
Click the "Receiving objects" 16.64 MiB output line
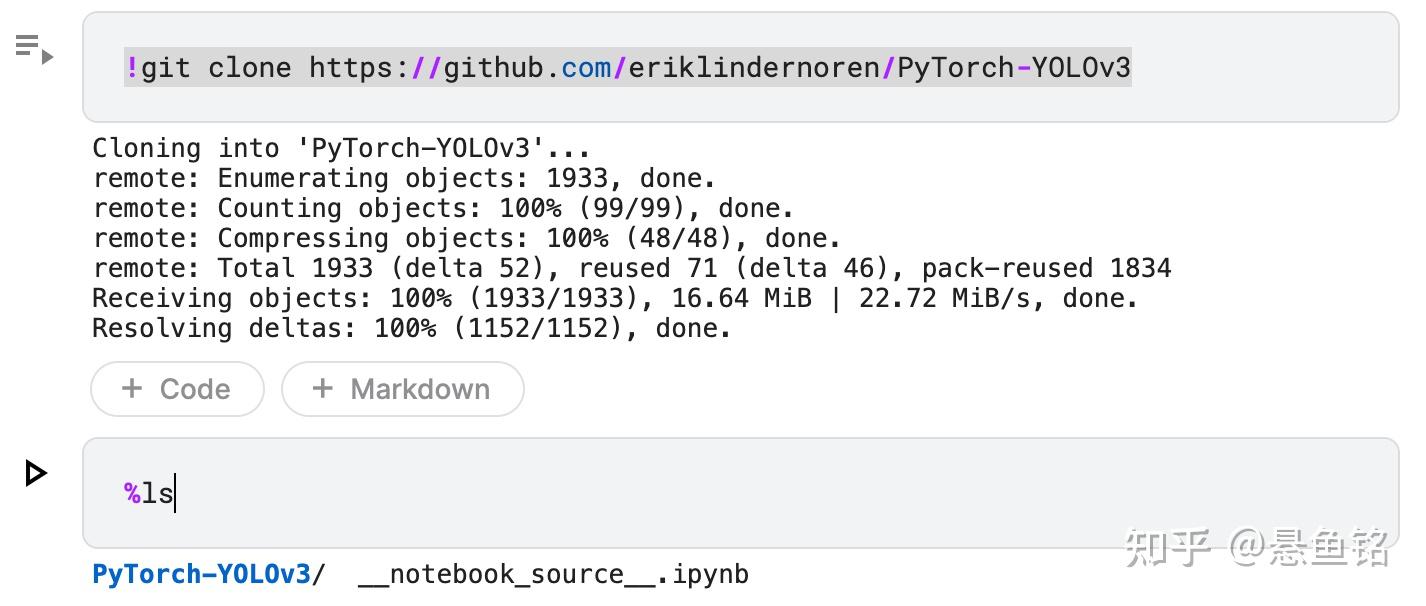[615, 298]
